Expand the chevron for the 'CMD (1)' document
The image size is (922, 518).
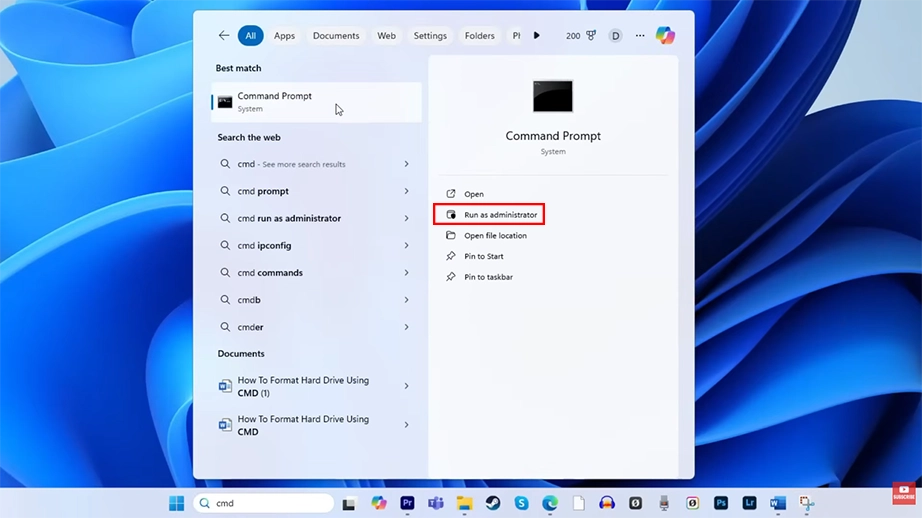click(406, 386)
